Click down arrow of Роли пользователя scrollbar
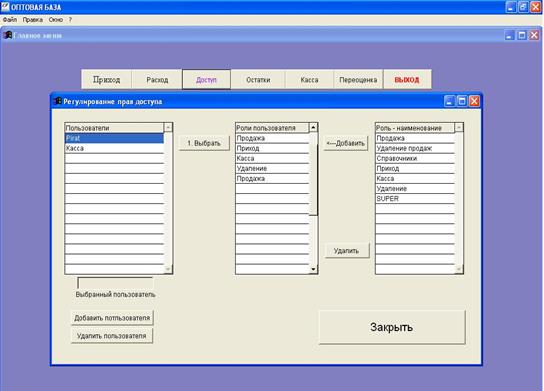This screenshot has width=544, height=391. [x=313, y=269]
